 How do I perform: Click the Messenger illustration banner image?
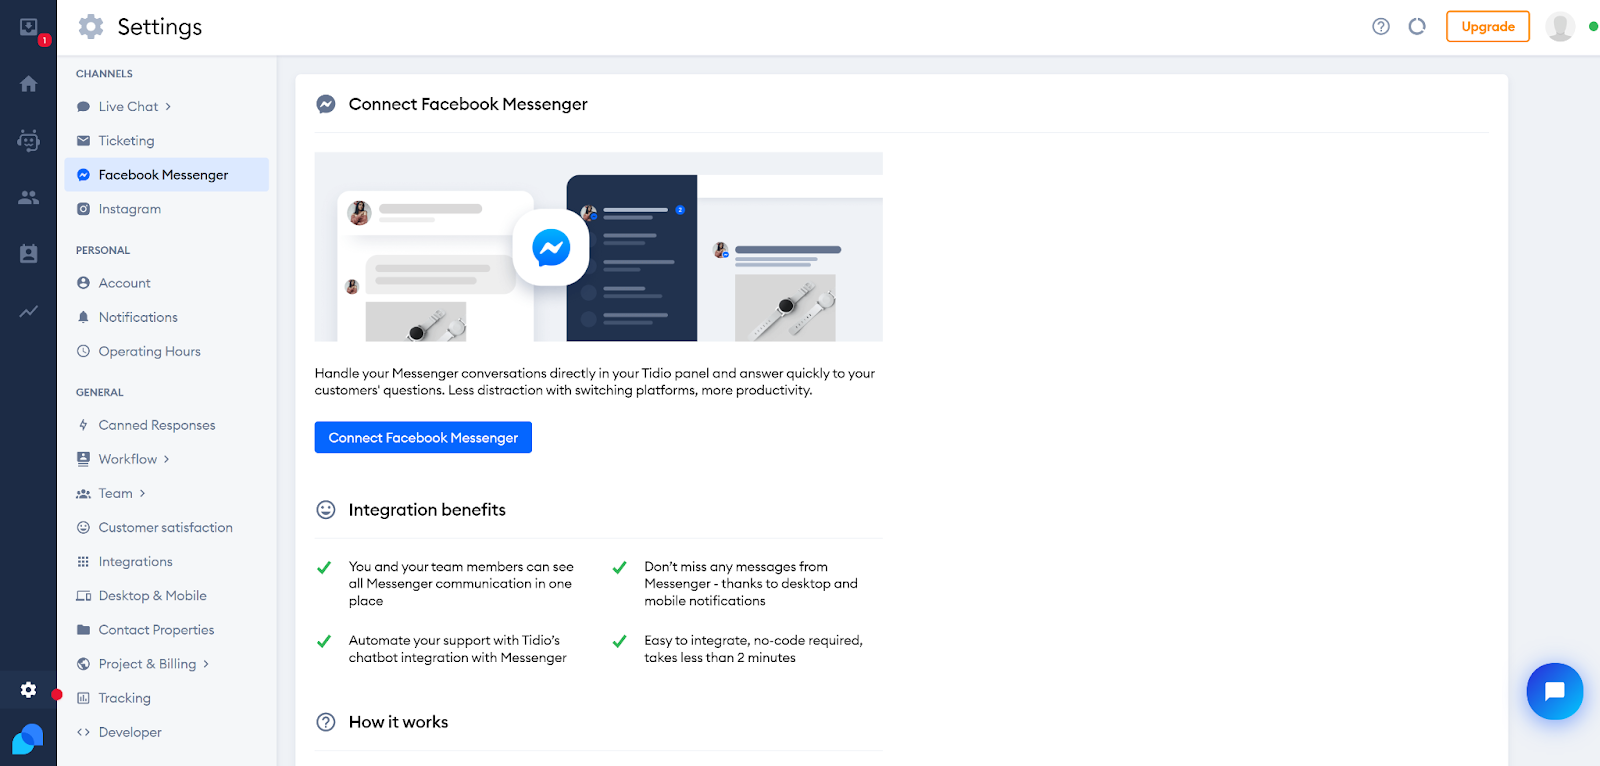pos(598,247)
